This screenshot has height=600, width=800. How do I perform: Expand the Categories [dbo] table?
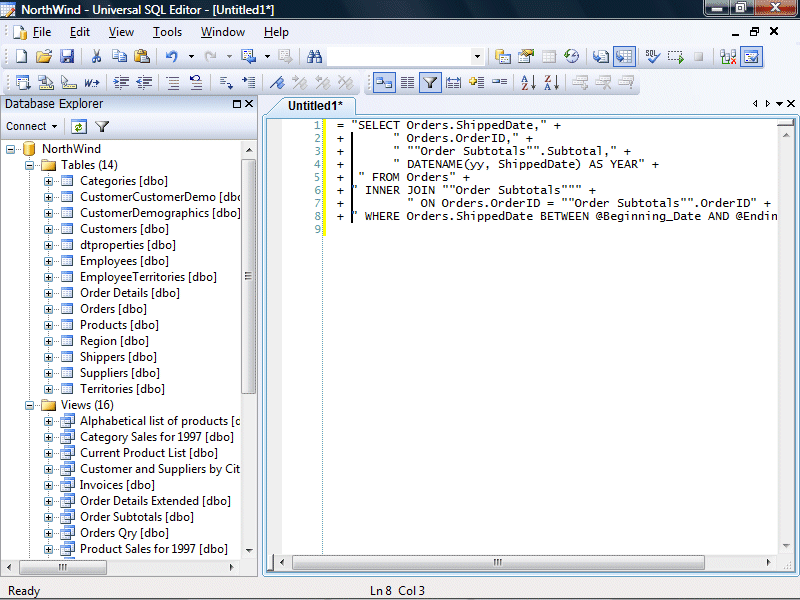pos(48,181)
